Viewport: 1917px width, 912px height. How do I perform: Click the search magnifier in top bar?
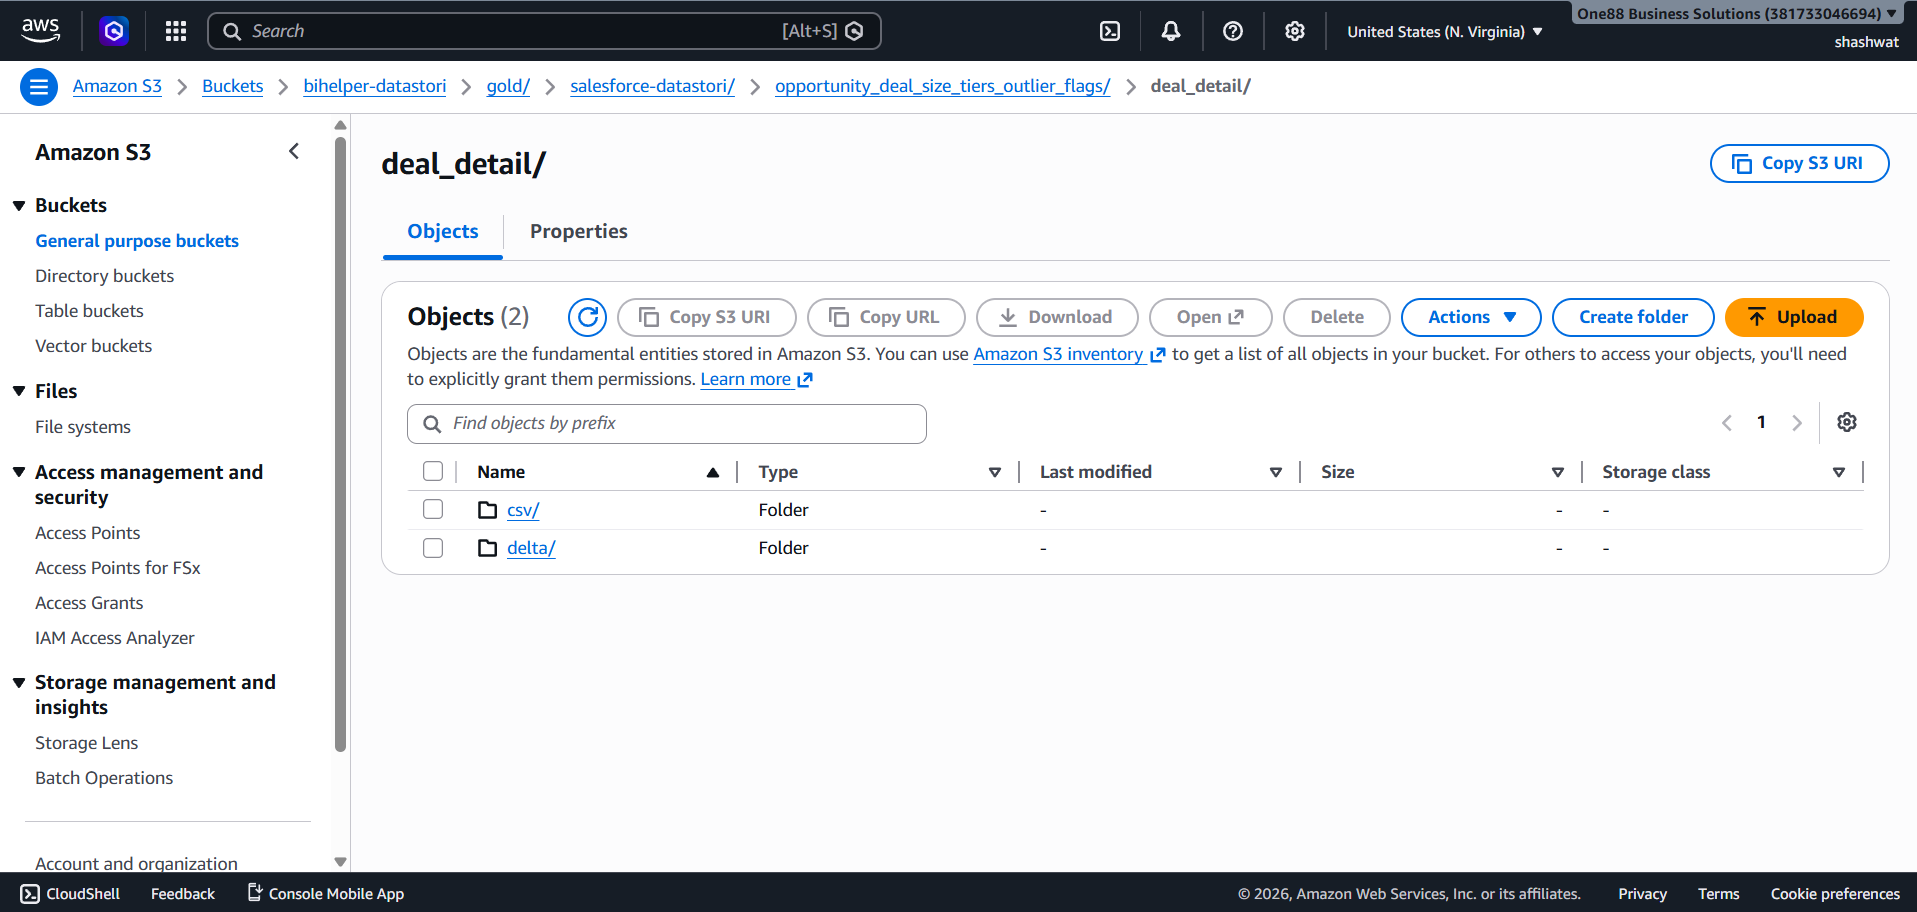pos(232,31)
